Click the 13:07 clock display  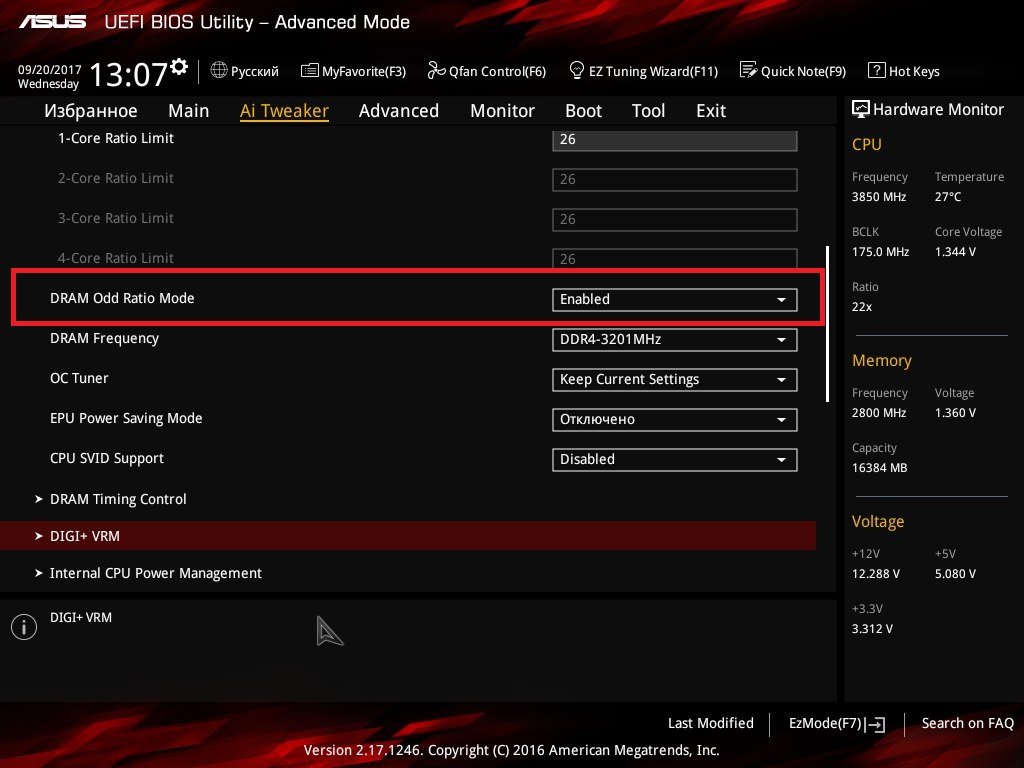pyautogui.click(x=128, y=74)
